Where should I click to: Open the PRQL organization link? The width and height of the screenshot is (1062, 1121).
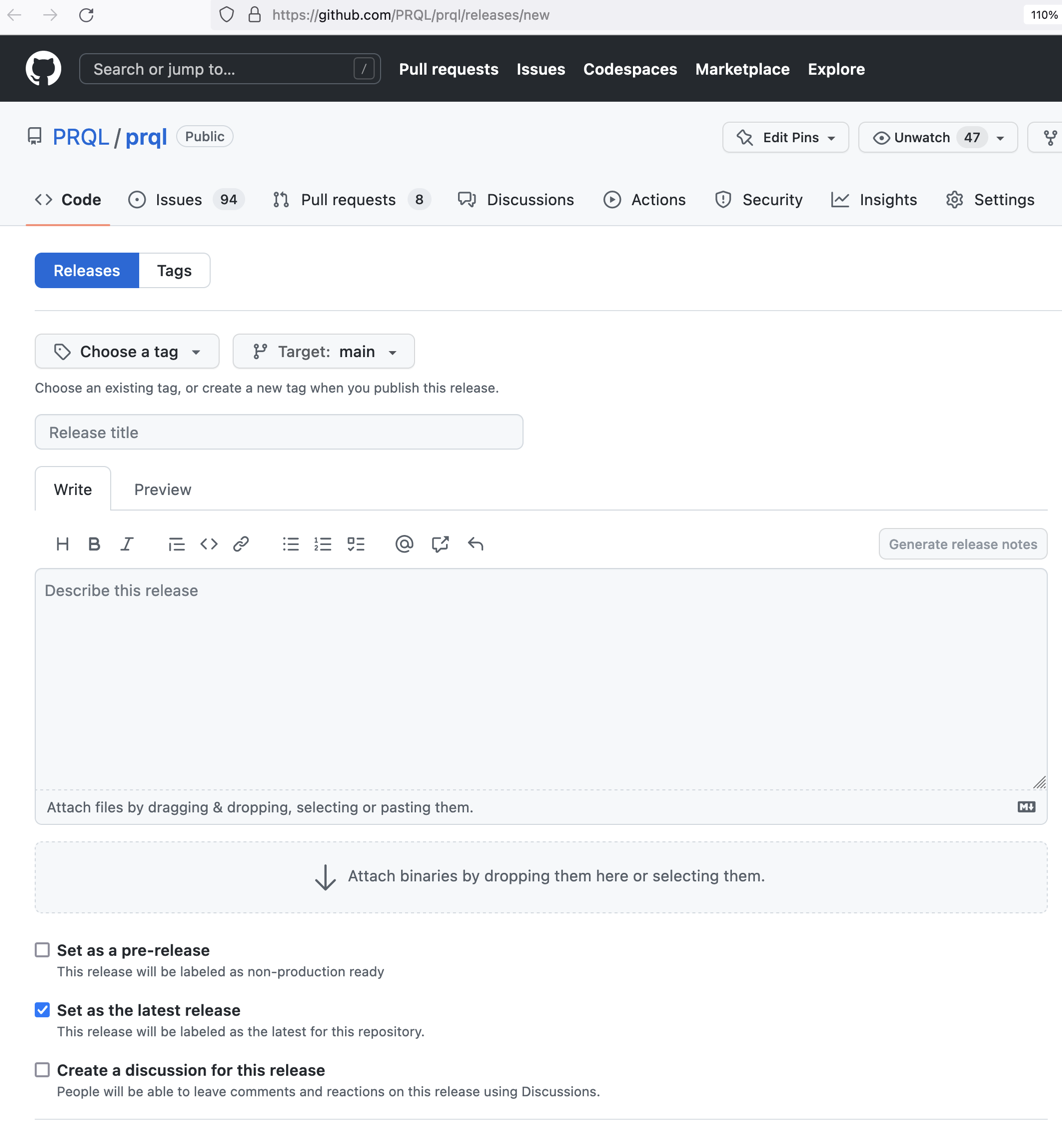81,137
